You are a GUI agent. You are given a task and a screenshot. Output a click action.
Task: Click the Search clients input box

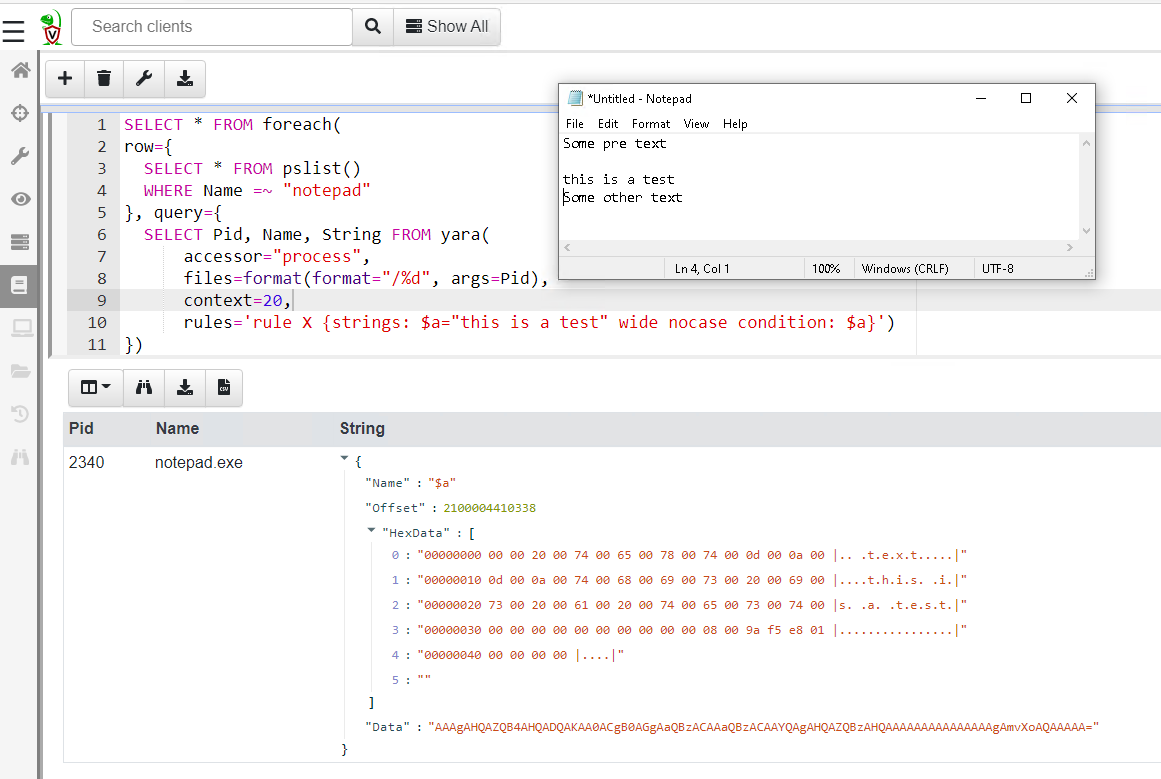coord(211,27)
